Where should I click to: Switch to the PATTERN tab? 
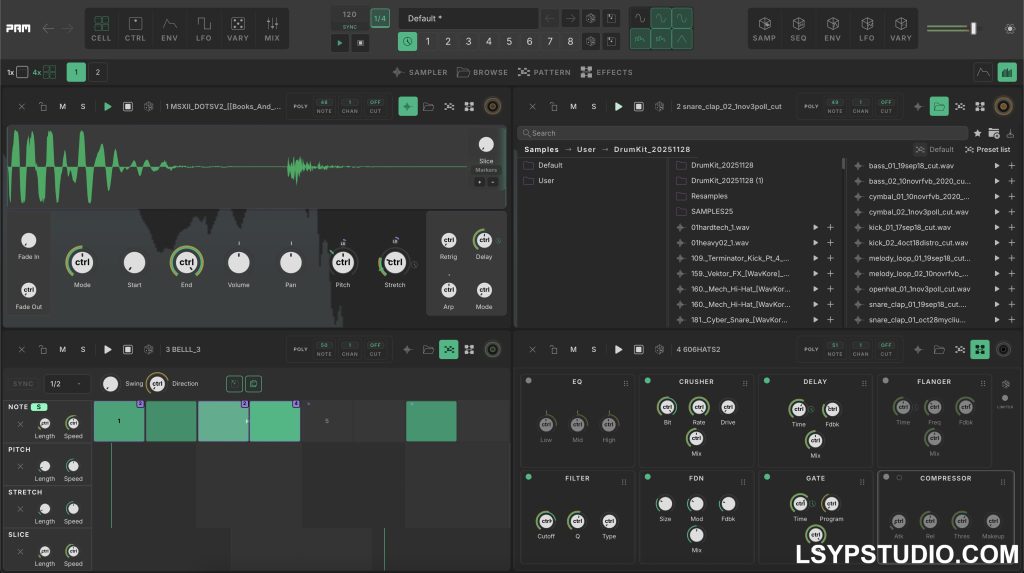[545, 72]
